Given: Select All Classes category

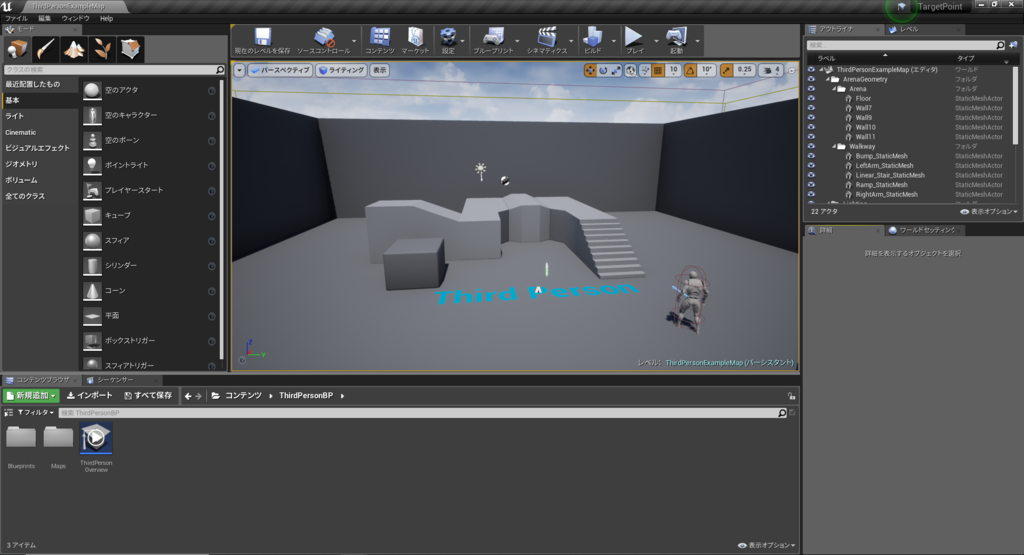Looking at the screenshot, I should coord(25,196).
